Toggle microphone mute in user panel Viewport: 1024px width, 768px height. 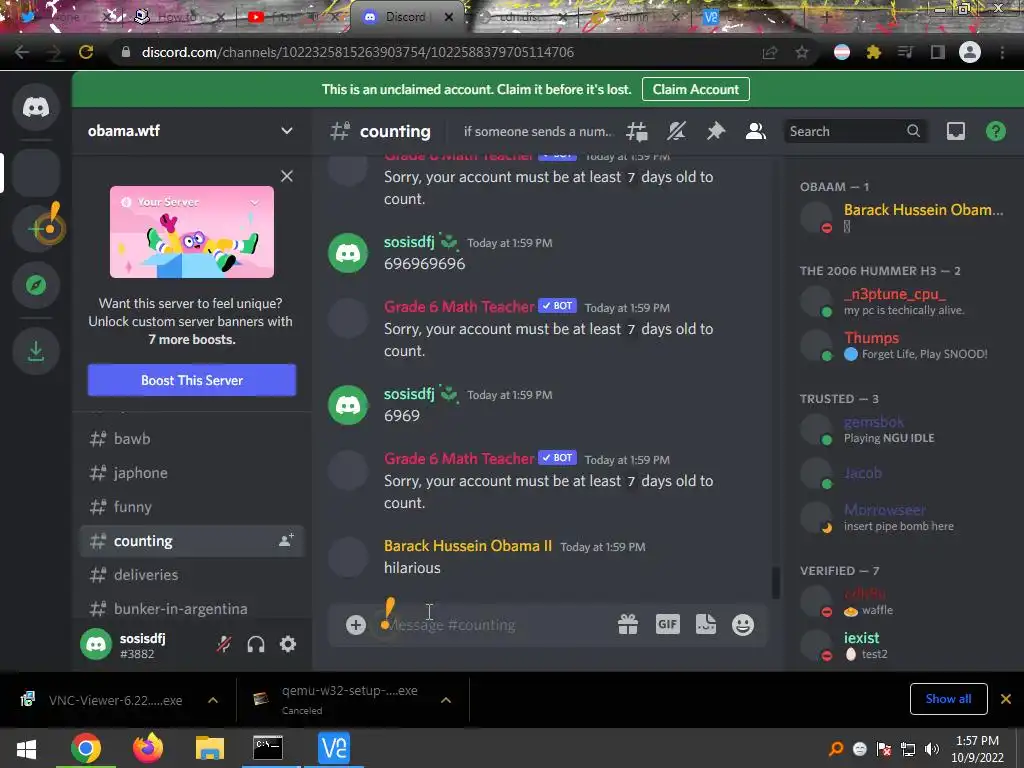(223, 645)
